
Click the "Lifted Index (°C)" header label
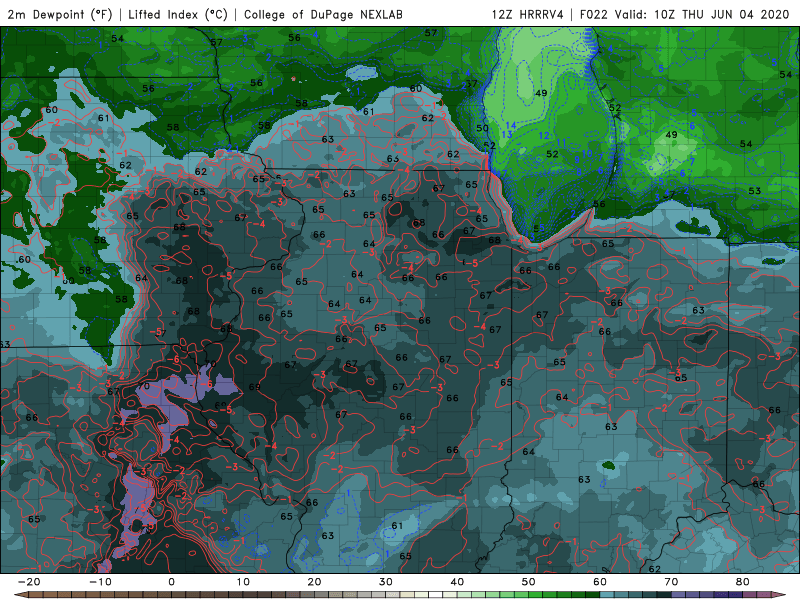(x=178, y=14)
